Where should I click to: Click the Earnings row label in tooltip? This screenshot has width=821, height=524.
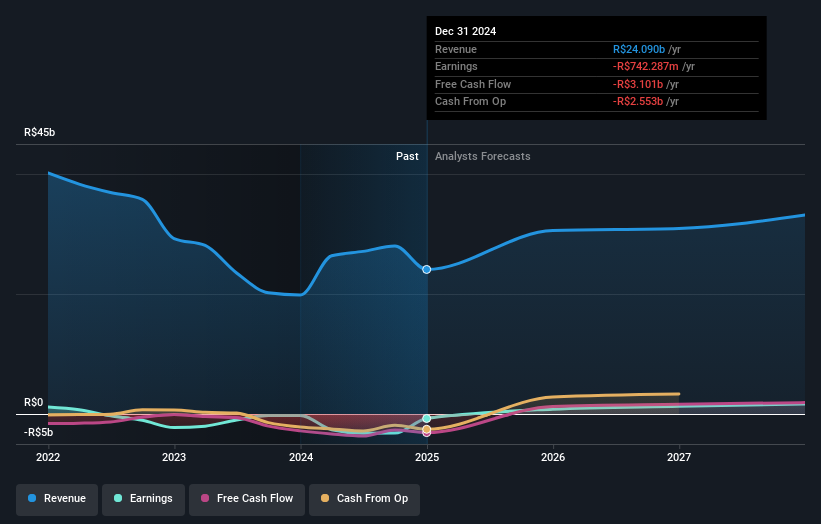coord(456,66)
